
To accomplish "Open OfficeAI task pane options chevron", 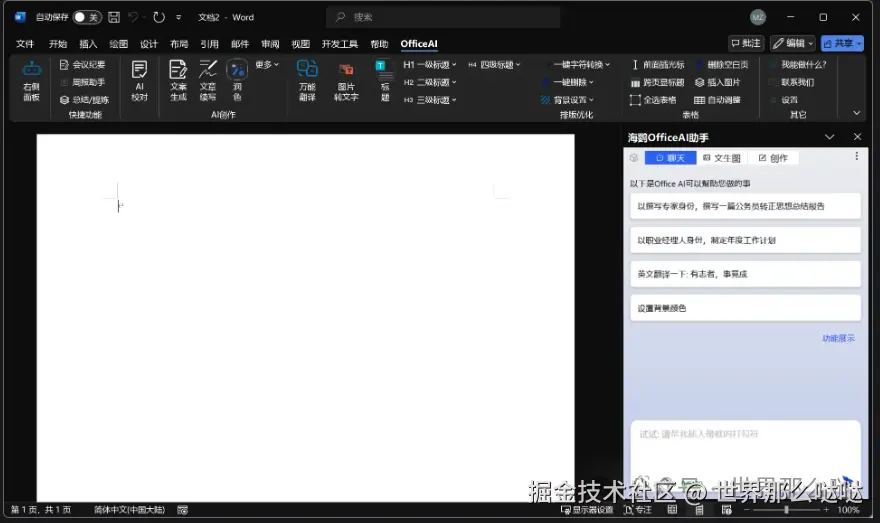I will tap(829, 137).
